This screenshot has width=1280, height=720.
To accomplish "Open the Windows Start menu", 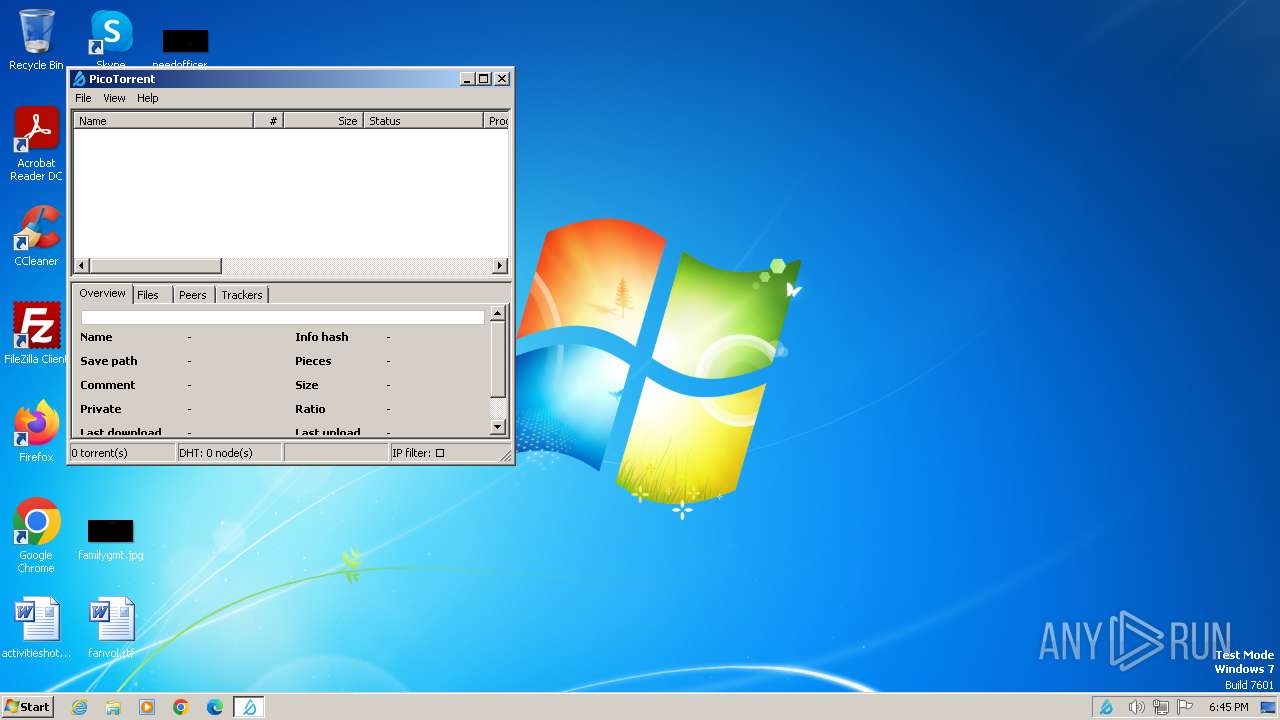I will tap(27, 706).
